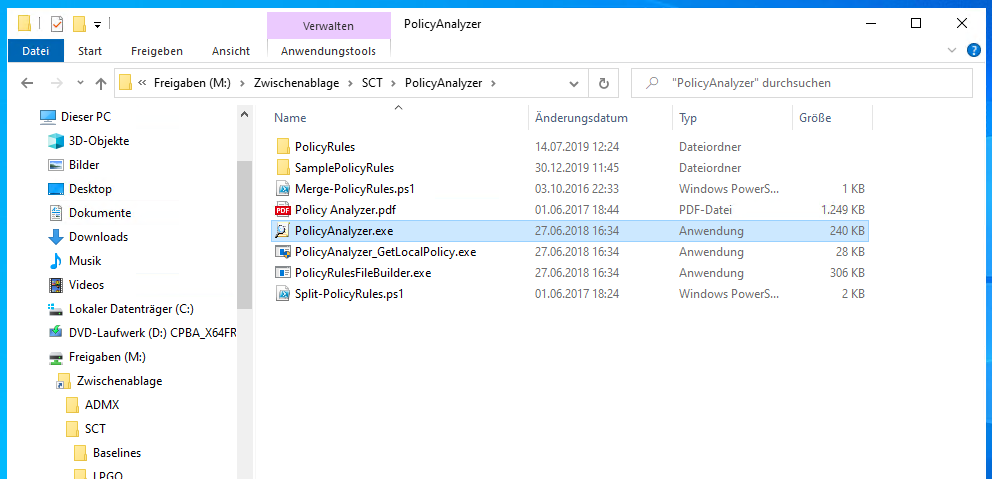This screenshot has width=992, height=479.
Task: Click the PolicyAnalyzer search box
Action: coord(802,83)
